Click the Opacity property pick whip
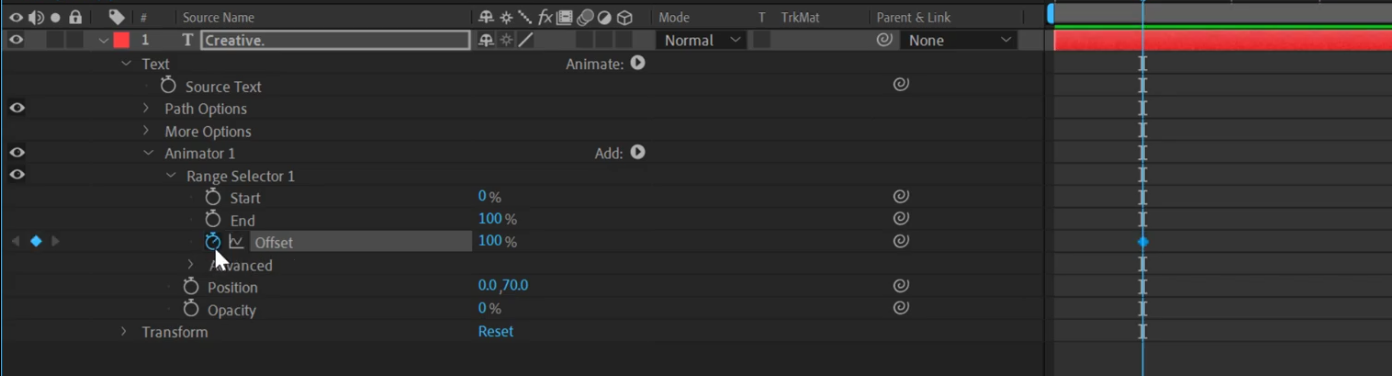The height and width of the screenshot is (376, 1392). click(x=901, y=308)
